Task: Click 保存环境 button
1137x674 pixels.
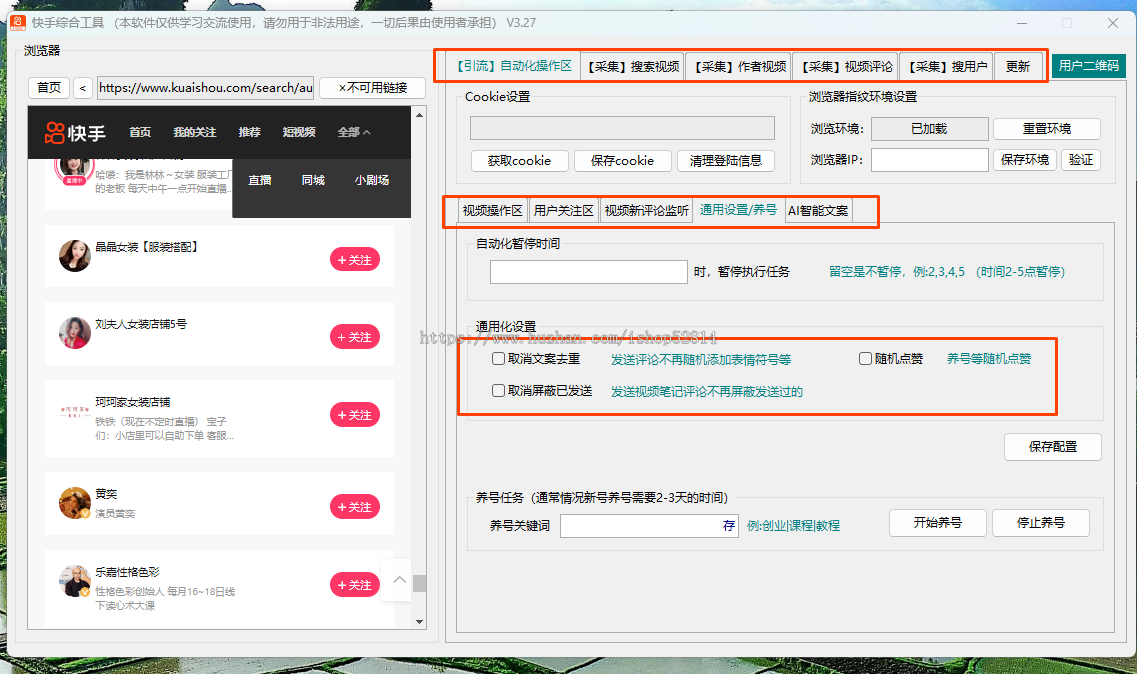Action: [1025, 160]
